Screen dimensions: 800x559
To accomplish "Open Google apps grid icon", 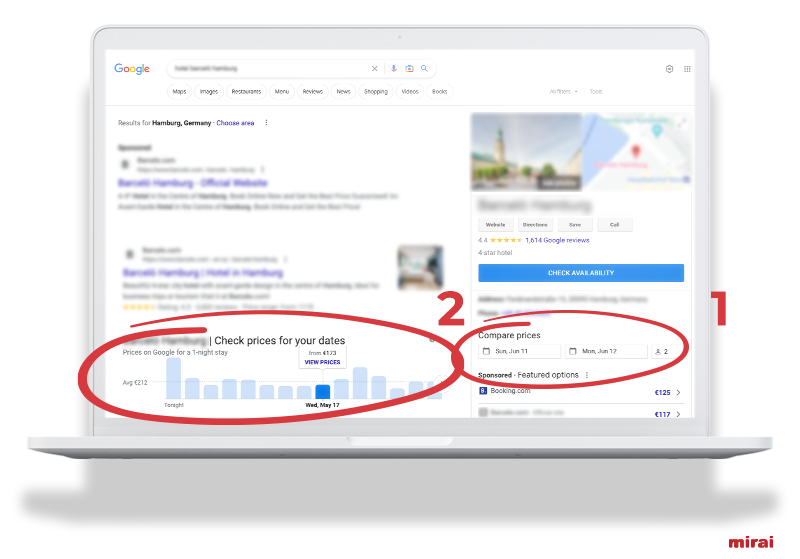I will click(687, 69).
